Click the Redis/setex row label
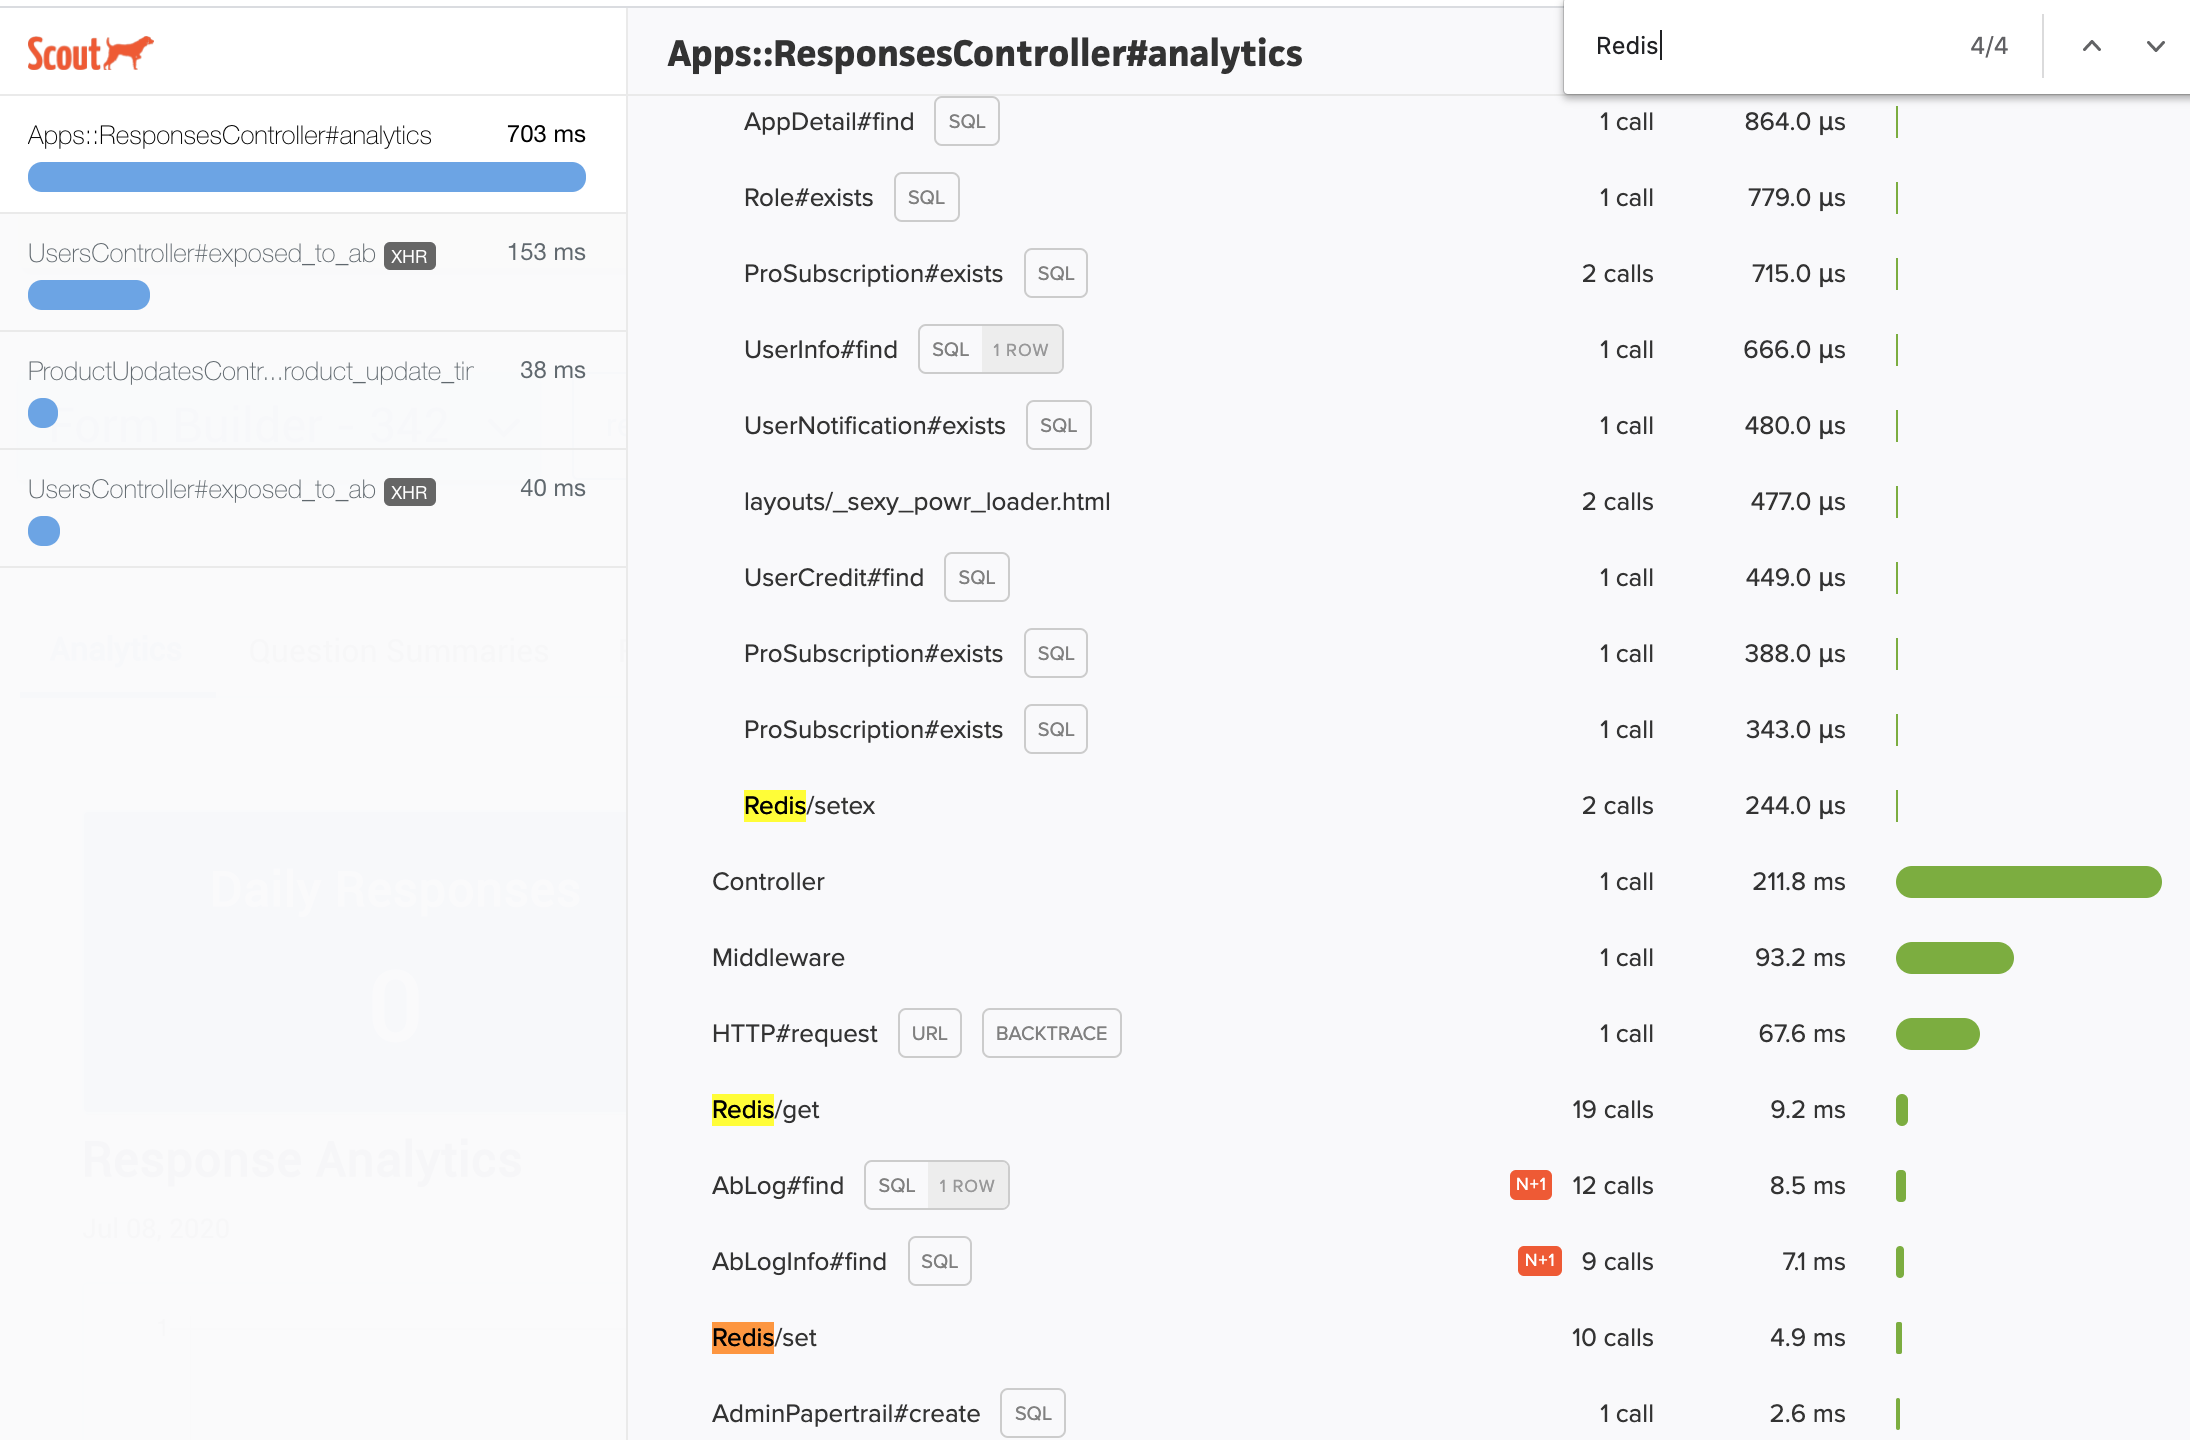The width and height of the screenshot is (2190, 1440). click(x=808, y=806)
